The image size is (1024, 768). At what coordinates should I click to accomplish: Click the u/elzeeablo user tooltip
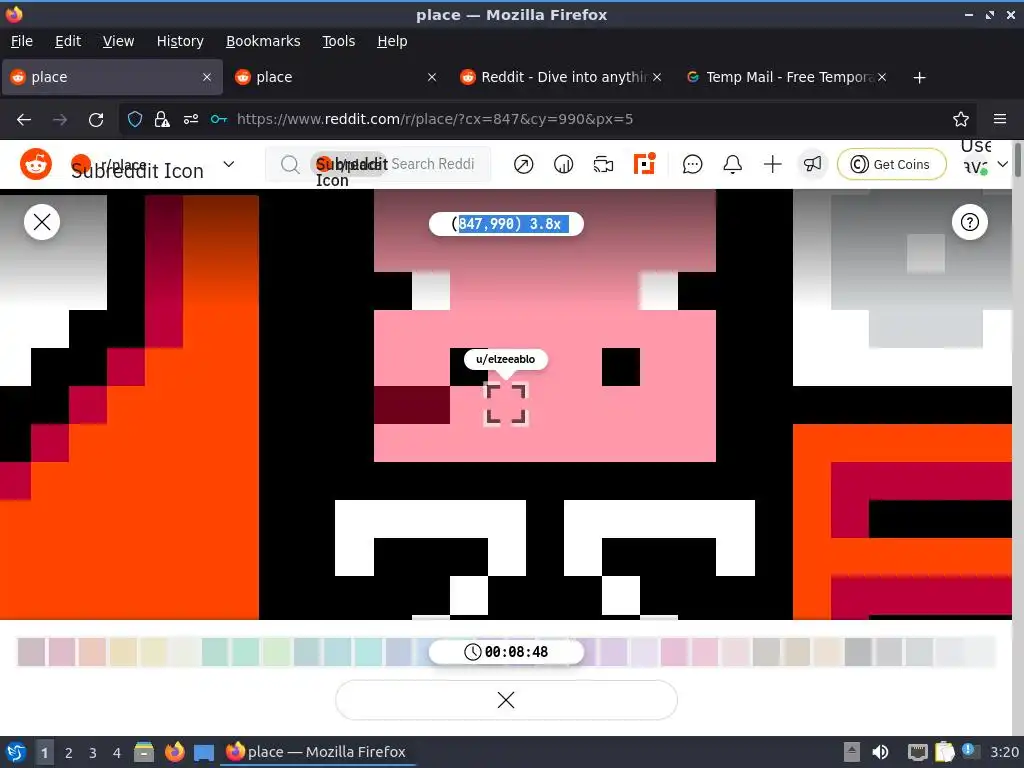point(505,359)
